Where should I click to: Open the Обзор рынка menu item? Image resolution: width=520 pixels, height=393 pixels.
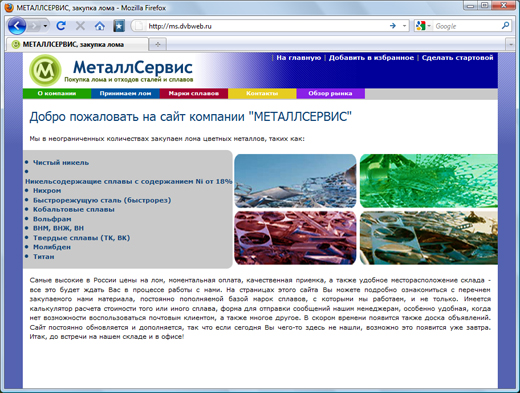pyautogui.click(x=330, y=93)
